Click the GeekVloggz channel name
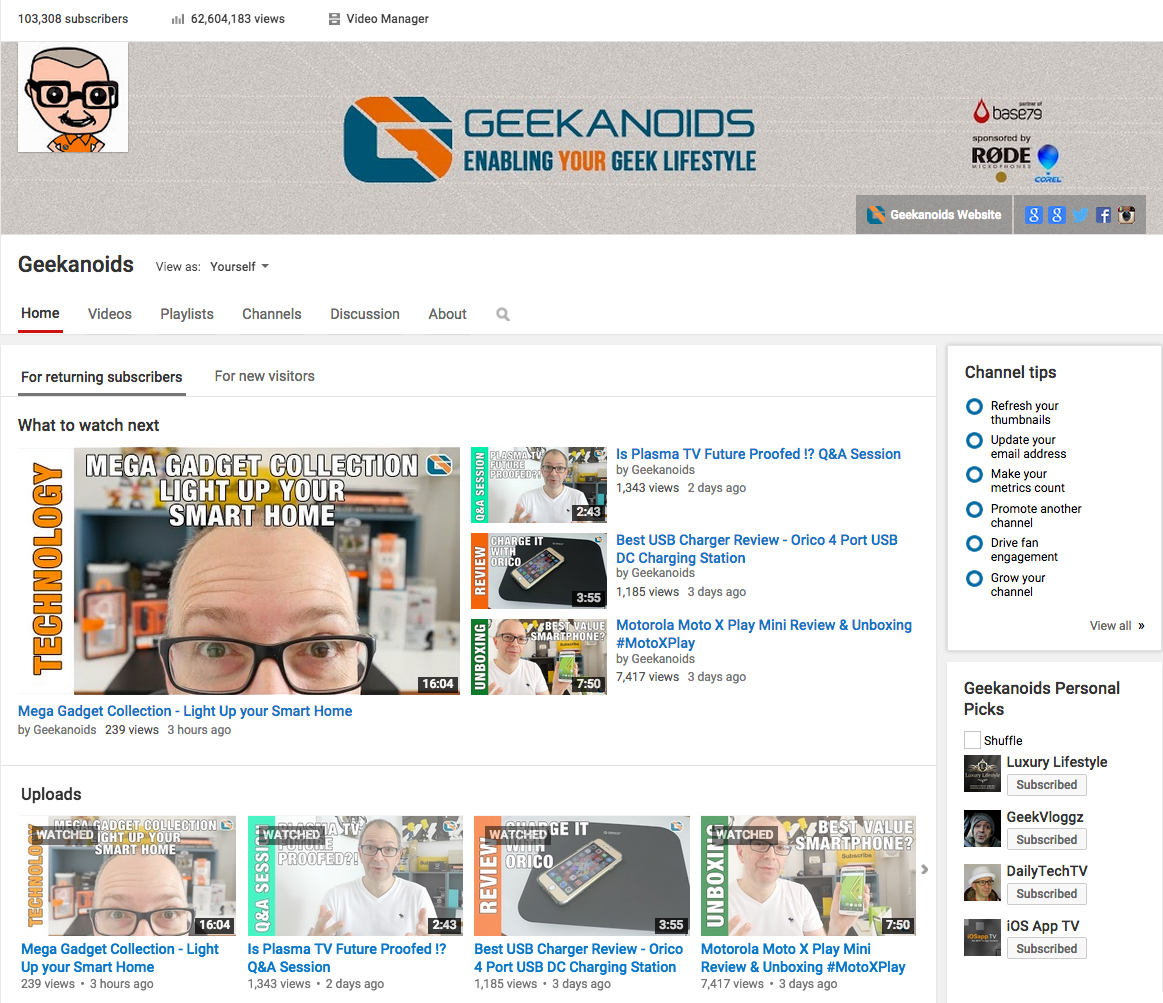 pyautogui.click(x=1044, y=817)
